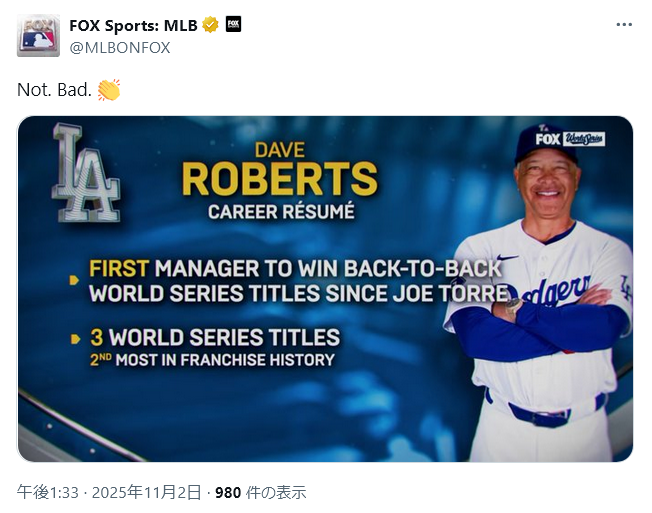Click the "2ND MOST IN FRANCHISE HISTORY" line
Image resolution: width=652 pixels, height=513 pixels.
(x=211, y=360)
